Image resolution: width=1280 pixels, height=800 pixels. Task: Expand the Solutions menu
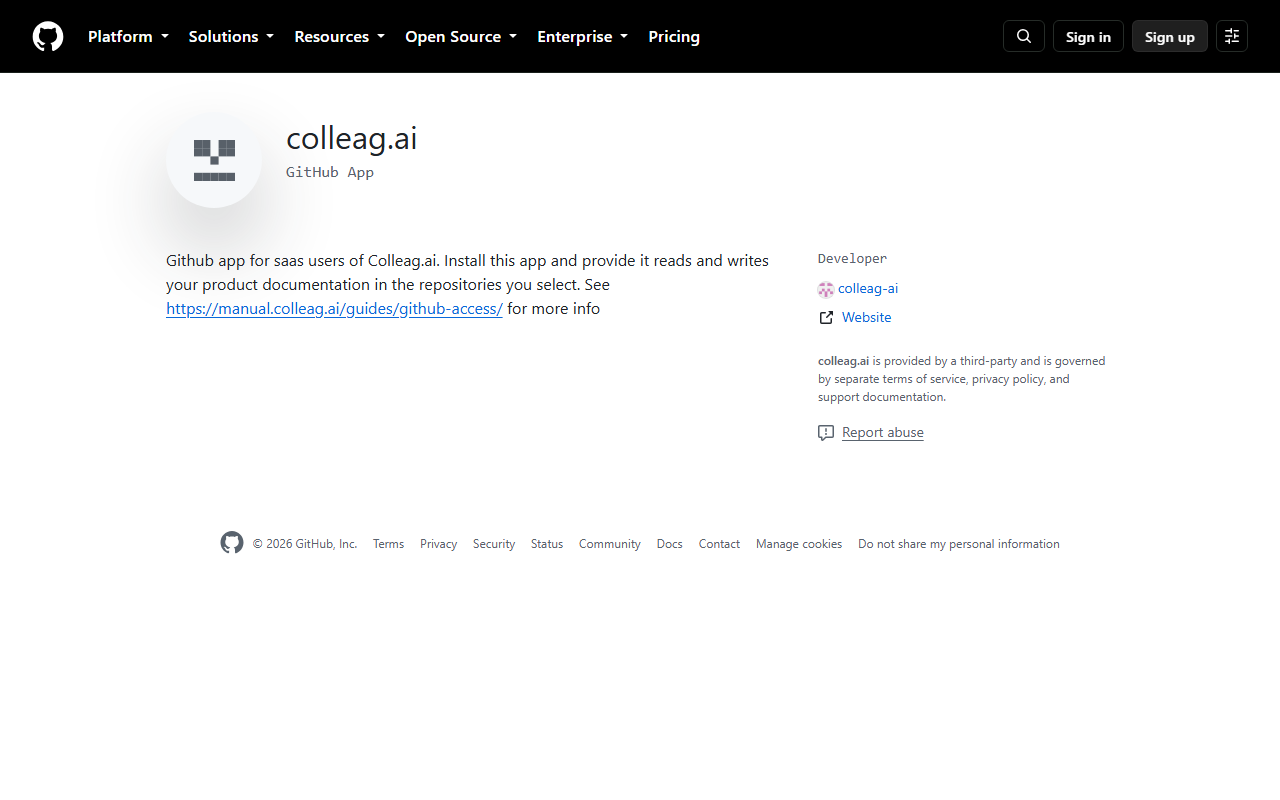point(231,36)
